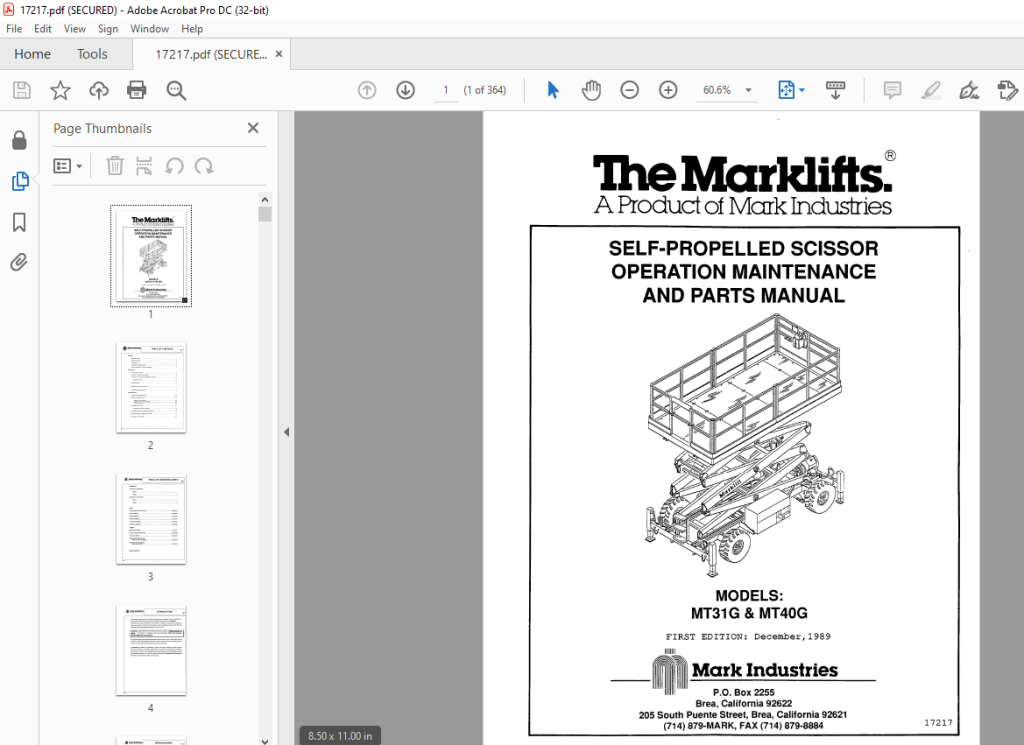This screenshot has height=745, width=1024.
Task: Click the Save file icon
Action: tap(22, 90)
